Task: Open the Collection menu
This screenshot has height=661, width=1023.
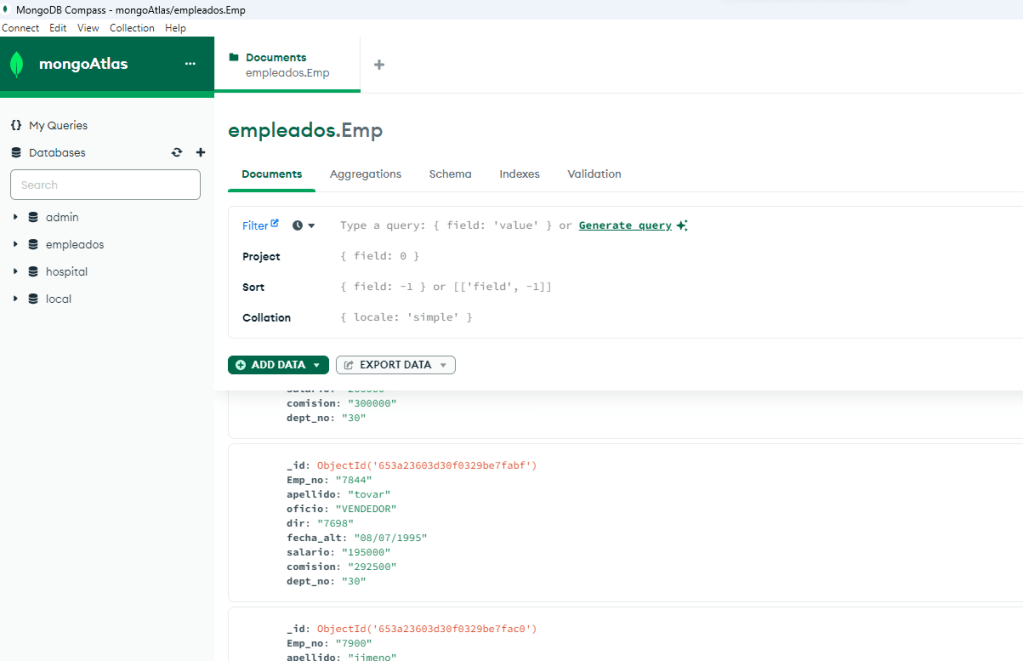Action: pyautogui.click(x=131, y=28)
